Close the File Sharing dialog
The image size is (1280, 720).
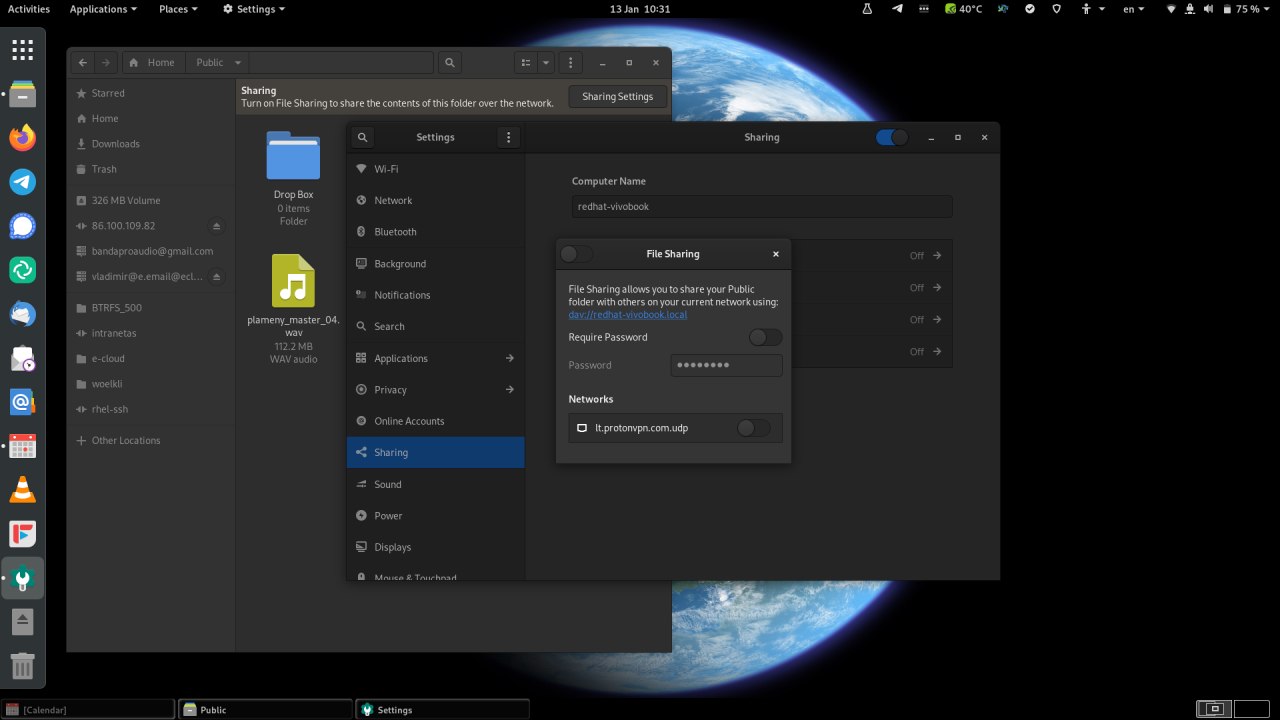click(775, 254)
